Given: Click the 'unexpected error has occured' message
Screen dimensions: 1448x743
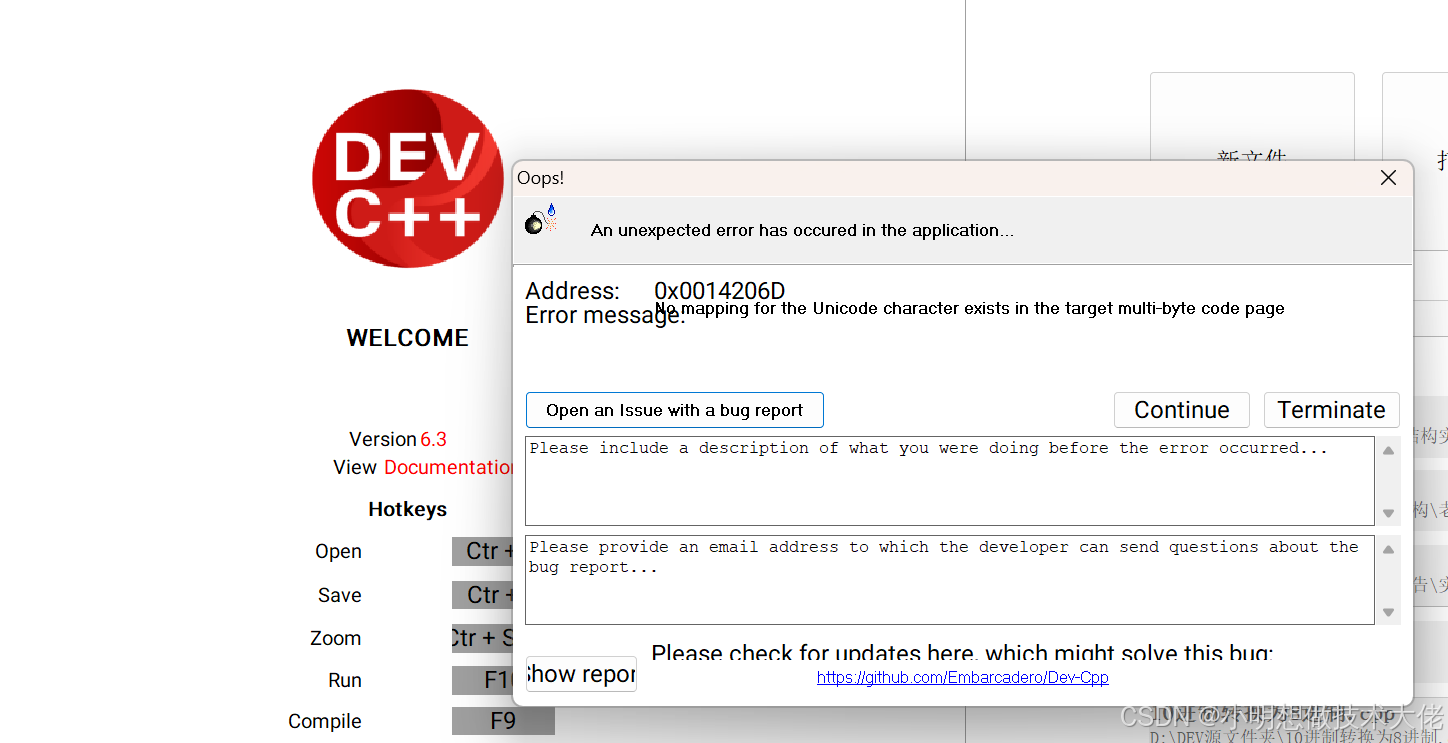Looking at the screenshot, I should (802, 230).
